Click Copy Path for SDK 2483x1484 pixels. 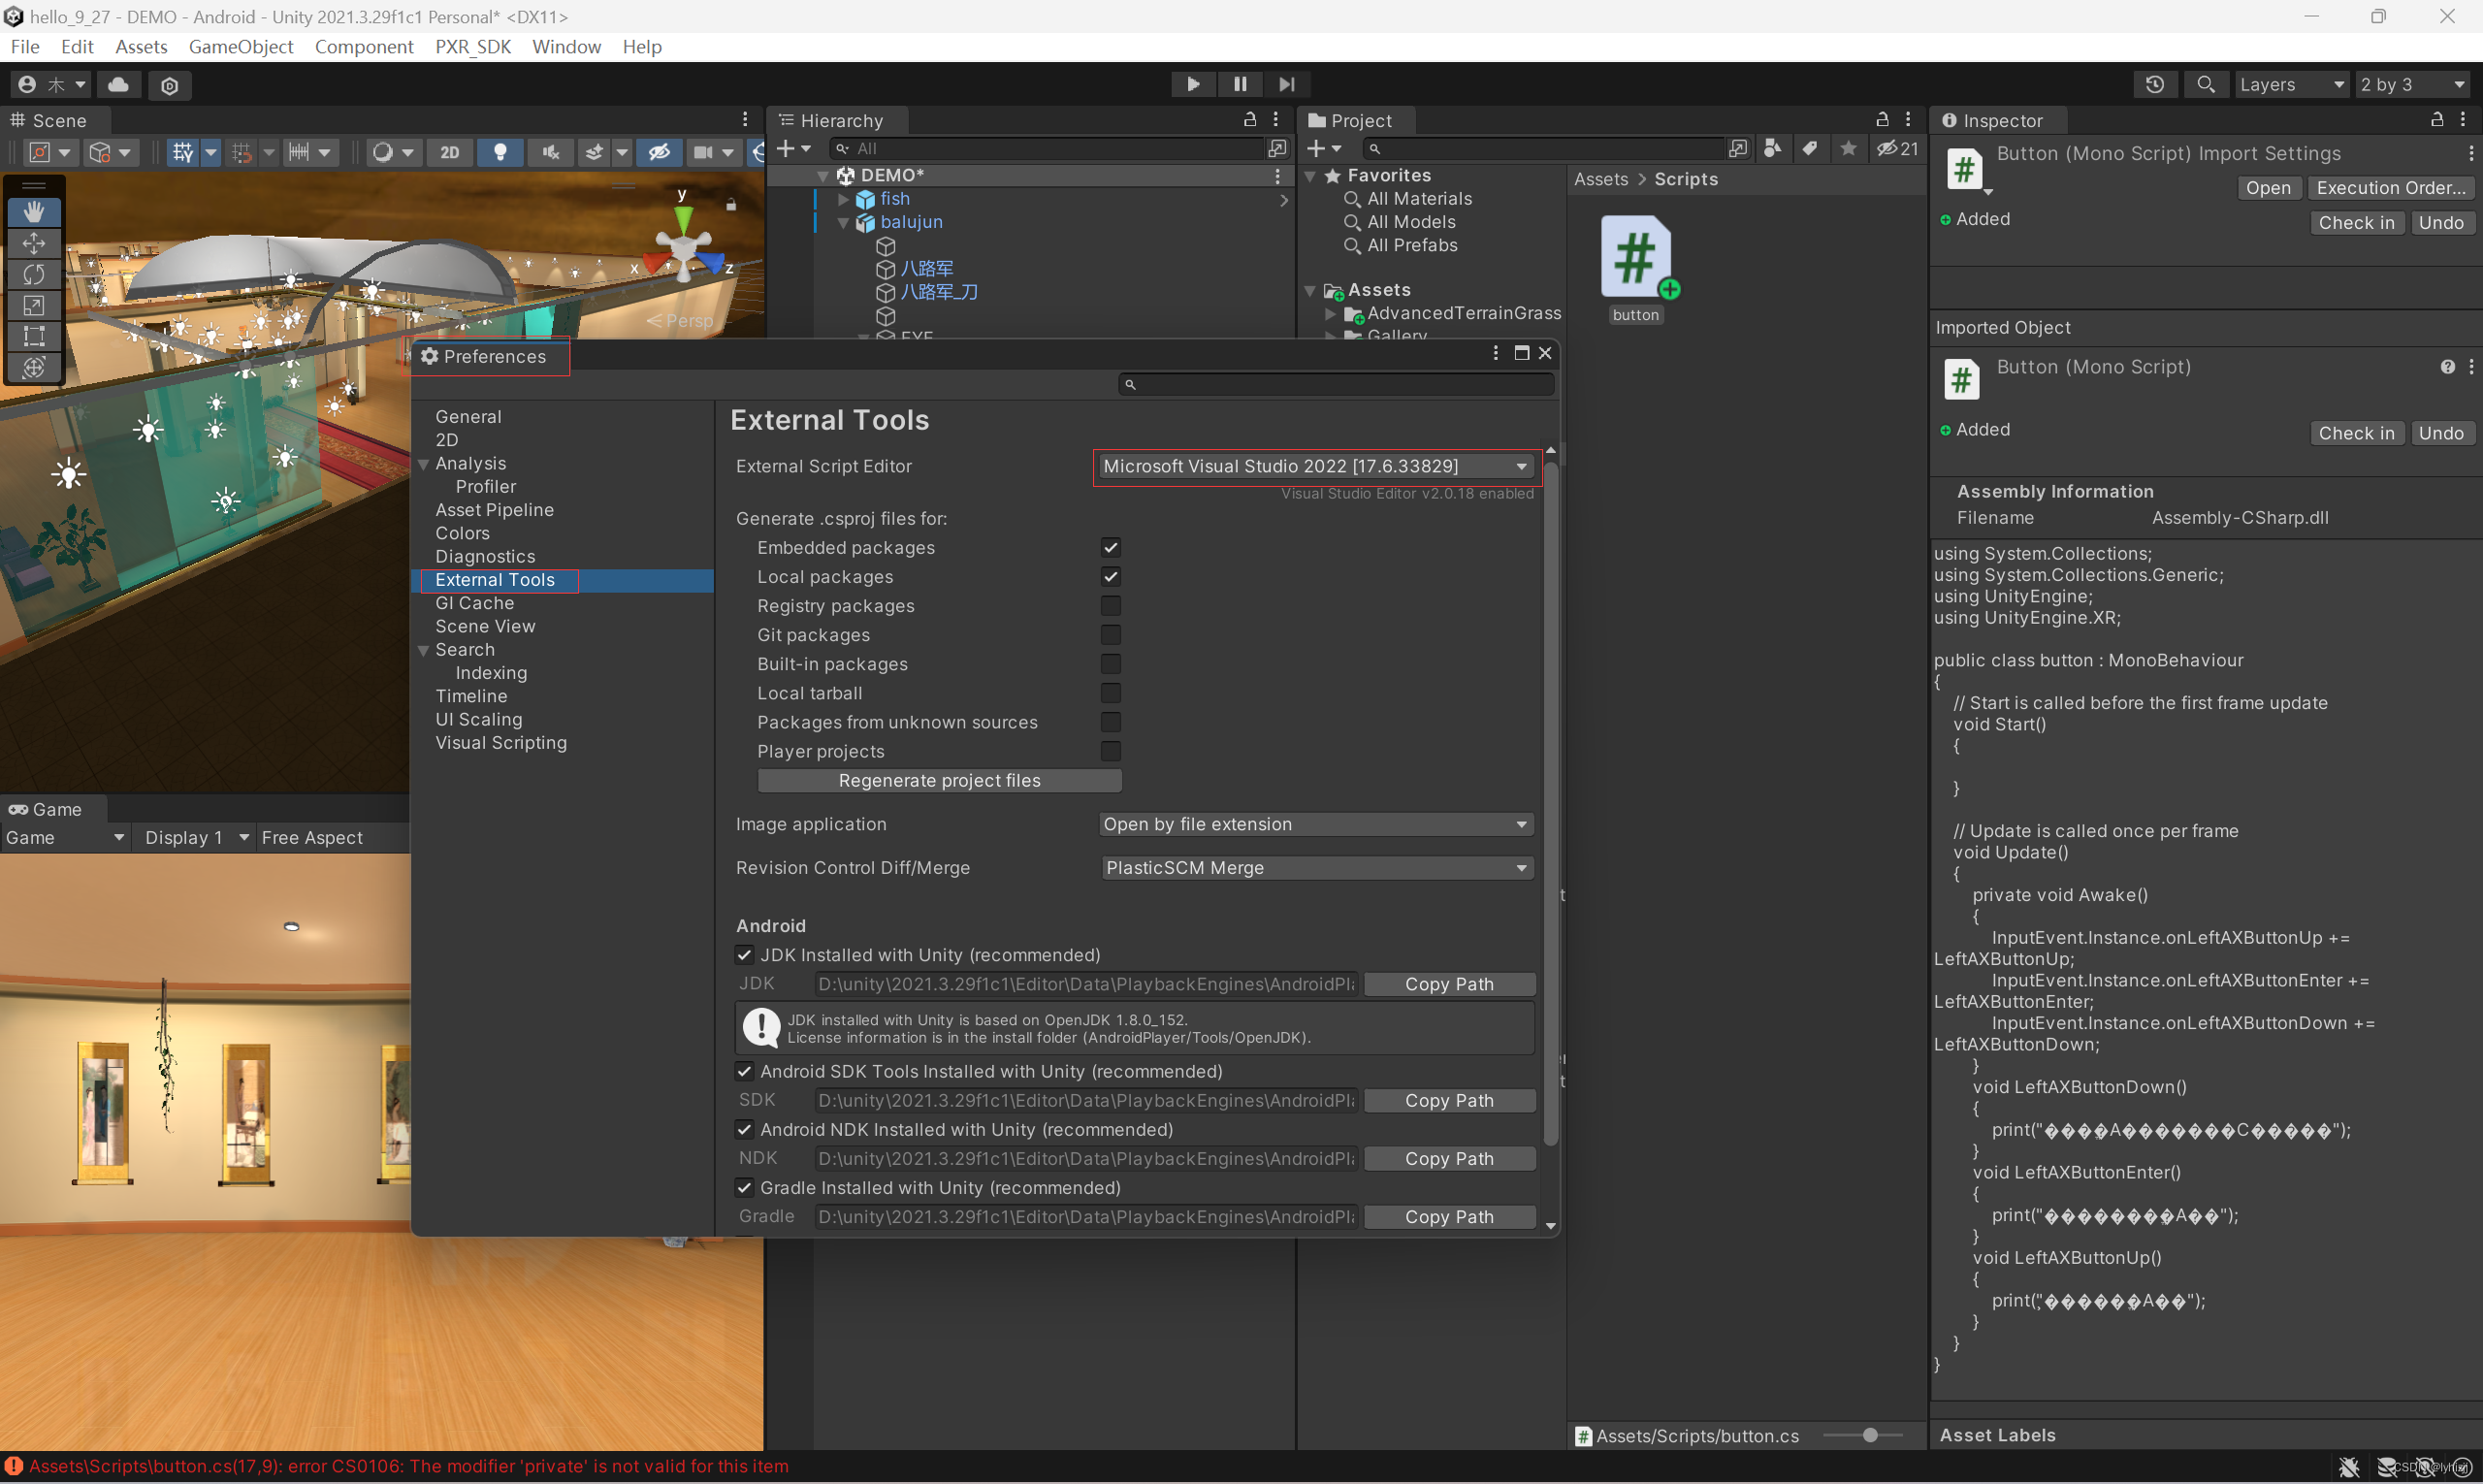click(x=1448, y=1100)
